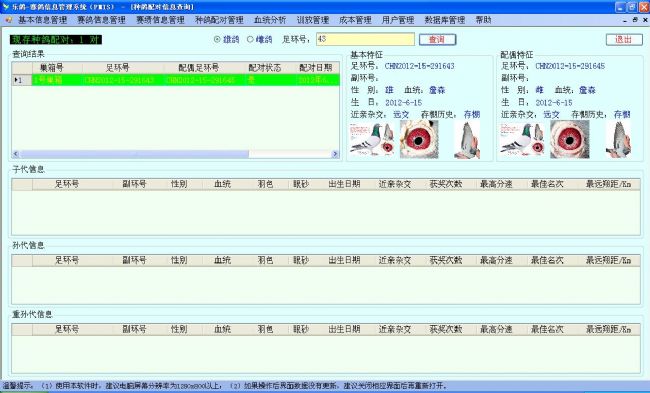Open the 数据库管理 menu
The image size is (650, 393).
[445, 20]
